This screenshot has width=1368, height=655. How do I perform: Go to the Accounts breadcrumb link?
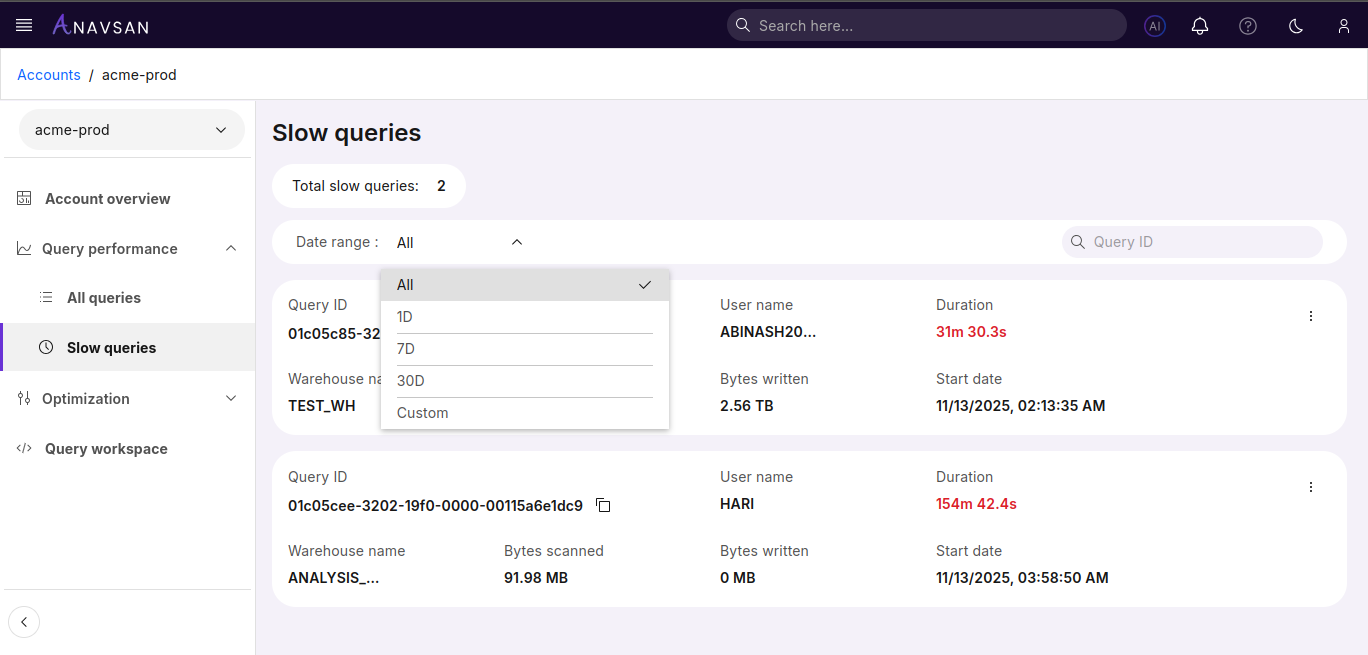(x=49, y=75)
